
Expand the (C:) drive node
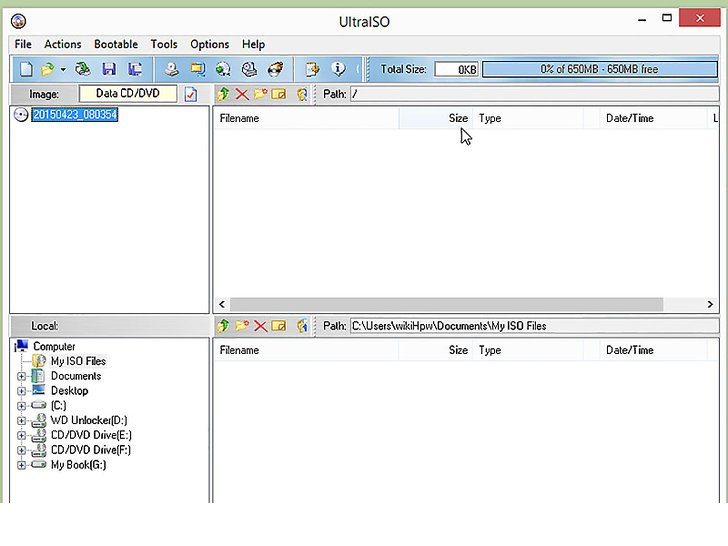[21, 406]
